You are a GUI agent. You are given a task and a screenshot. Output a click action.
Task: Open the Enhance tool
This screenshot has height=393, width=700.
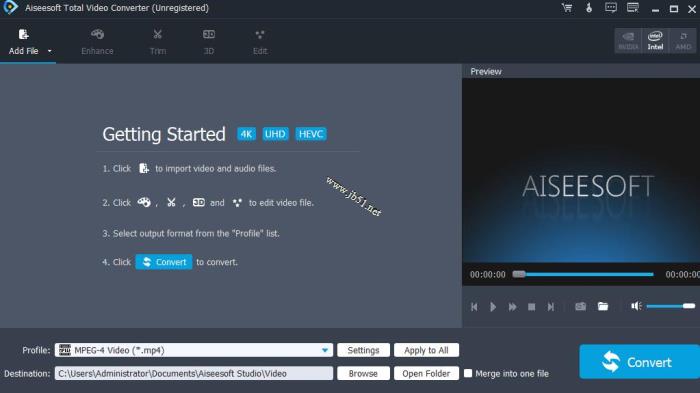pyautogui.click(x=97, y=42)
